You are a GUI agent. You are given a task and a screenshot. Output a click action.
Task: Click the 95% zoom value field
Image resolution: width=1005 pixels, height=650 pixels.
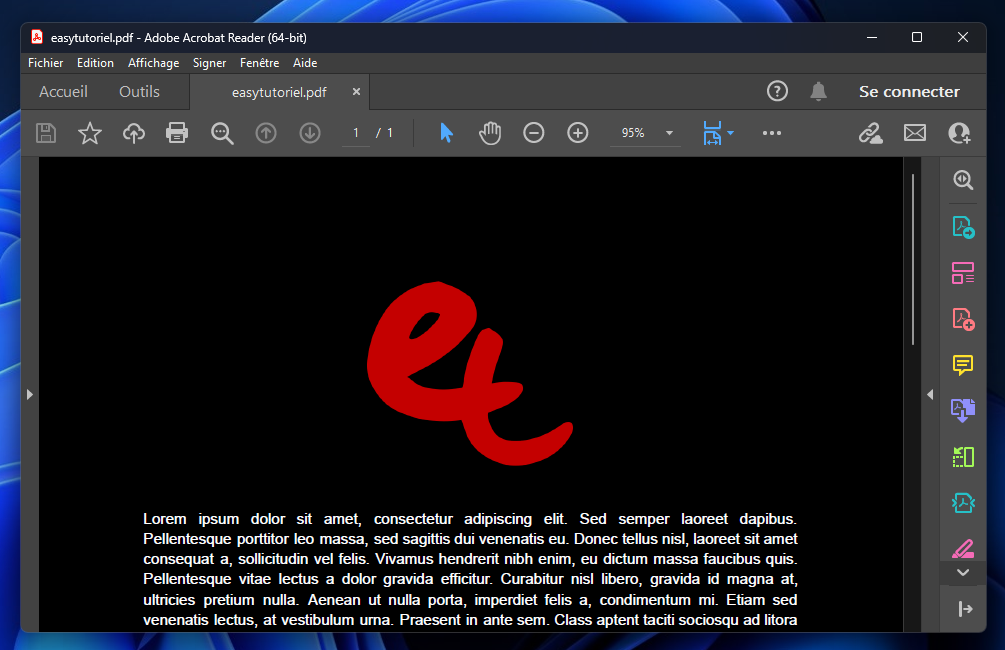633,133
